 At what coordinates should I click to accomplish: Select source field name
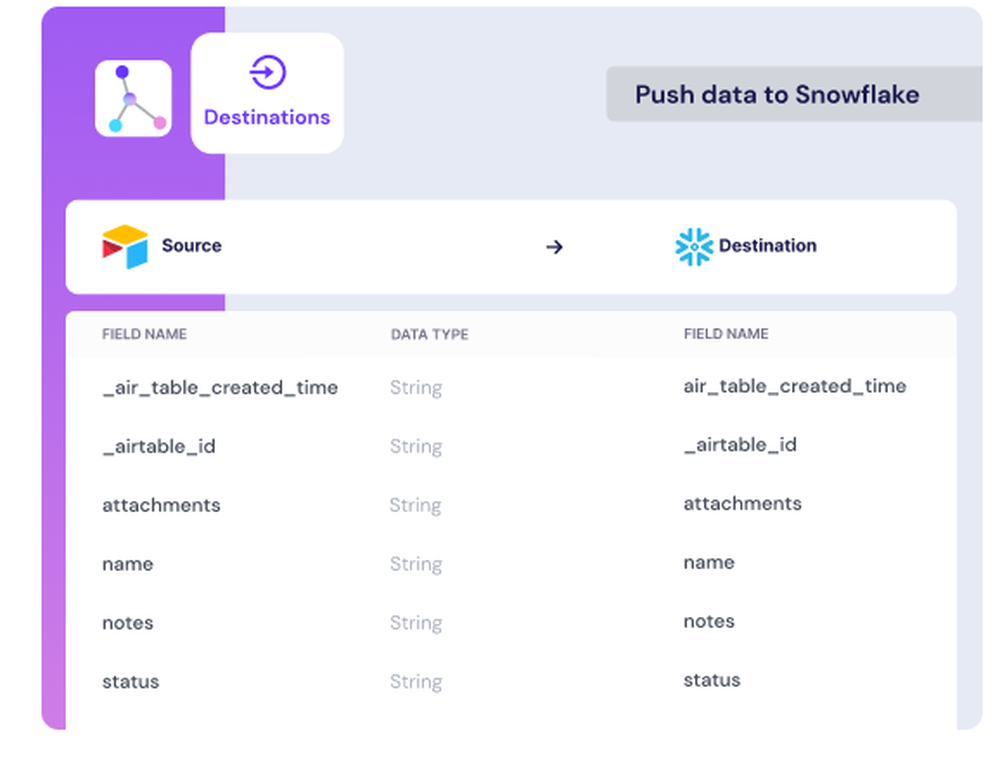[128, 564]
